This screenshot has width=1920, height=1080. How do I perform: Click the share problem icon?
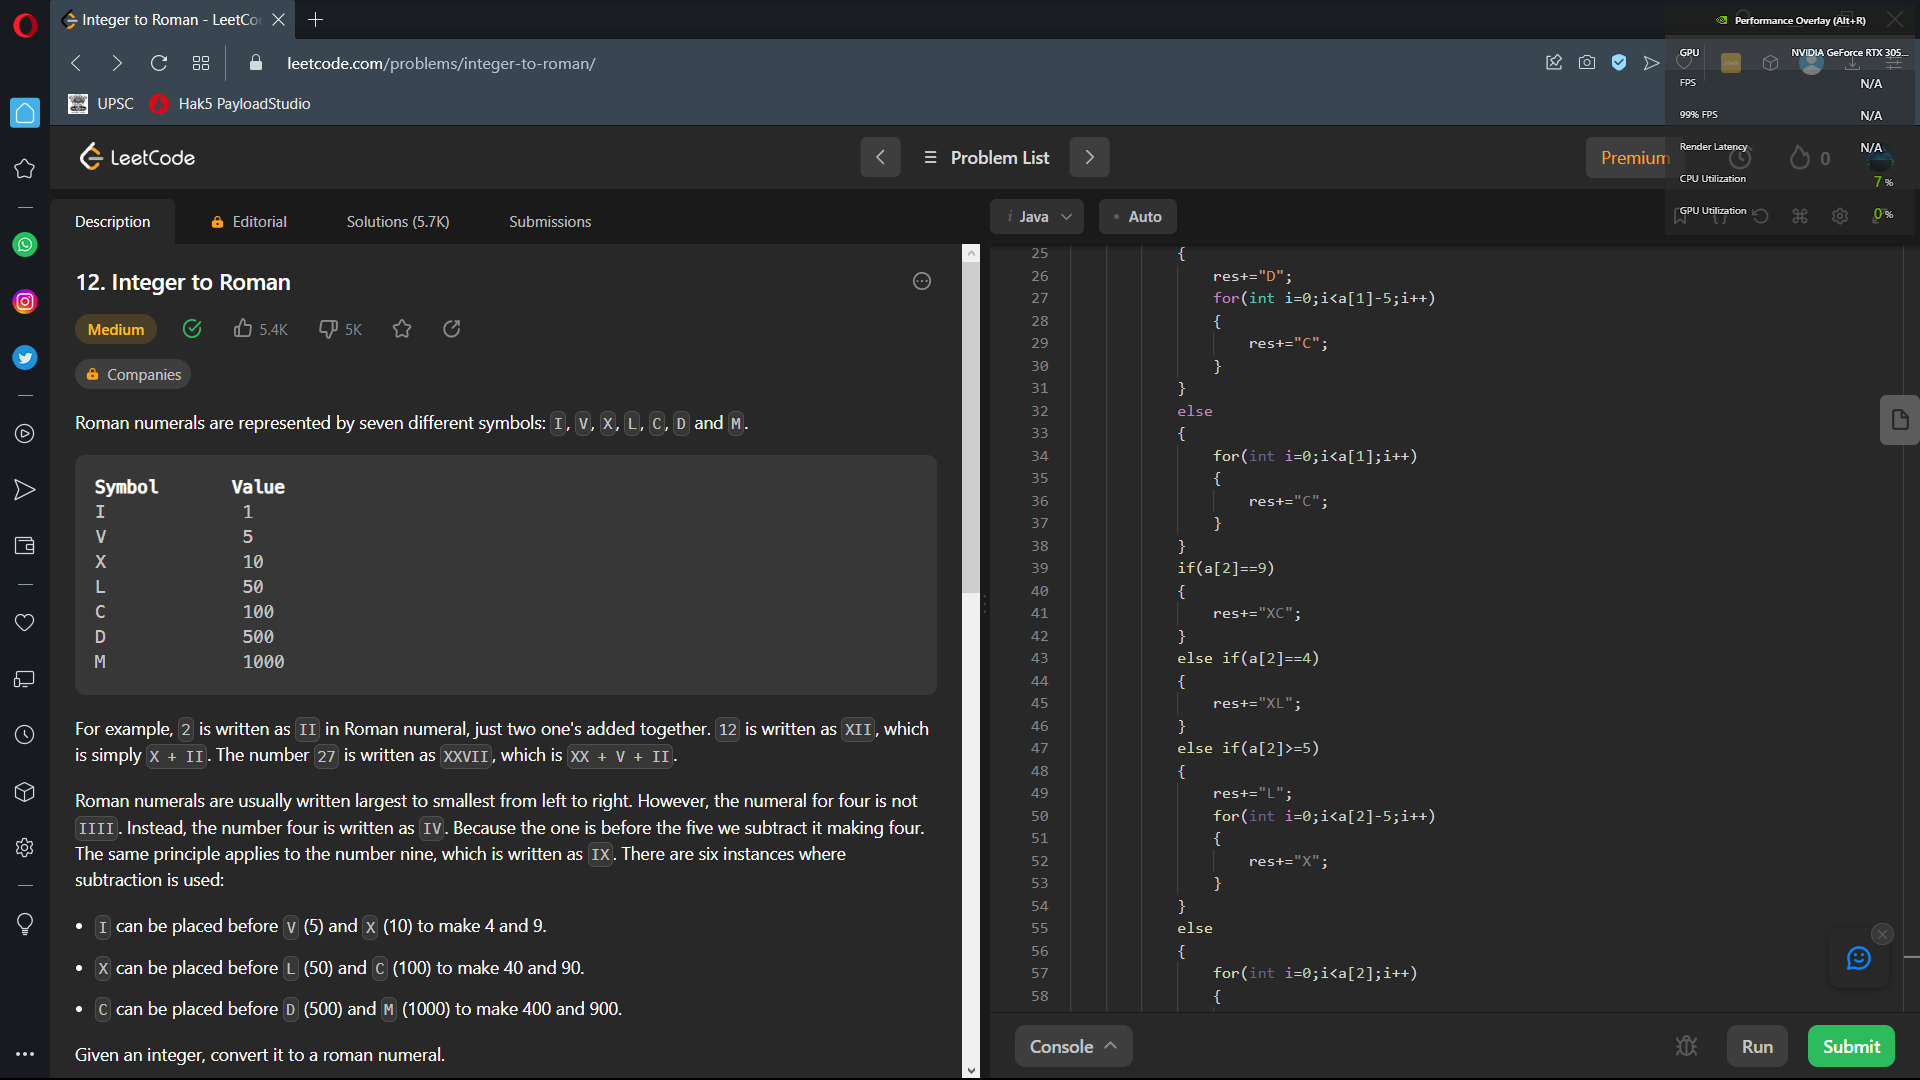tap(452, 329)
